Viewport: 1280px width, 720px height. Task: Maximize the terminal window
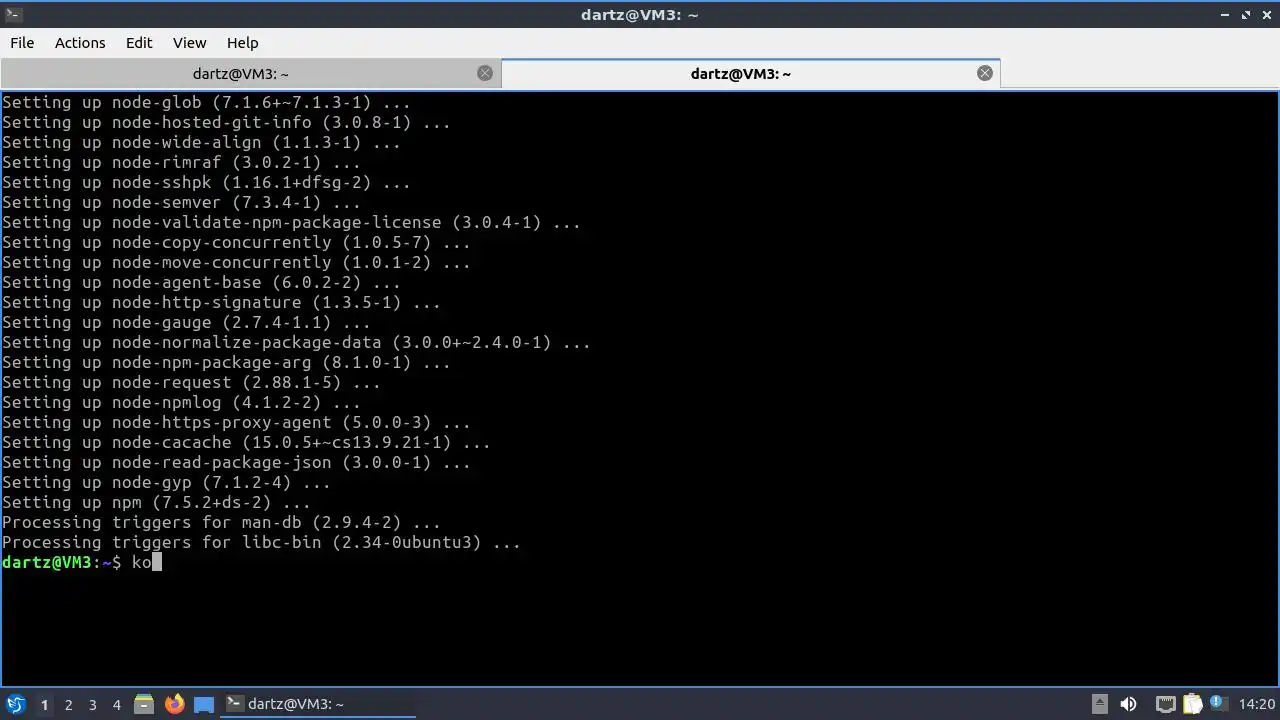click(x=1246, y=15)
